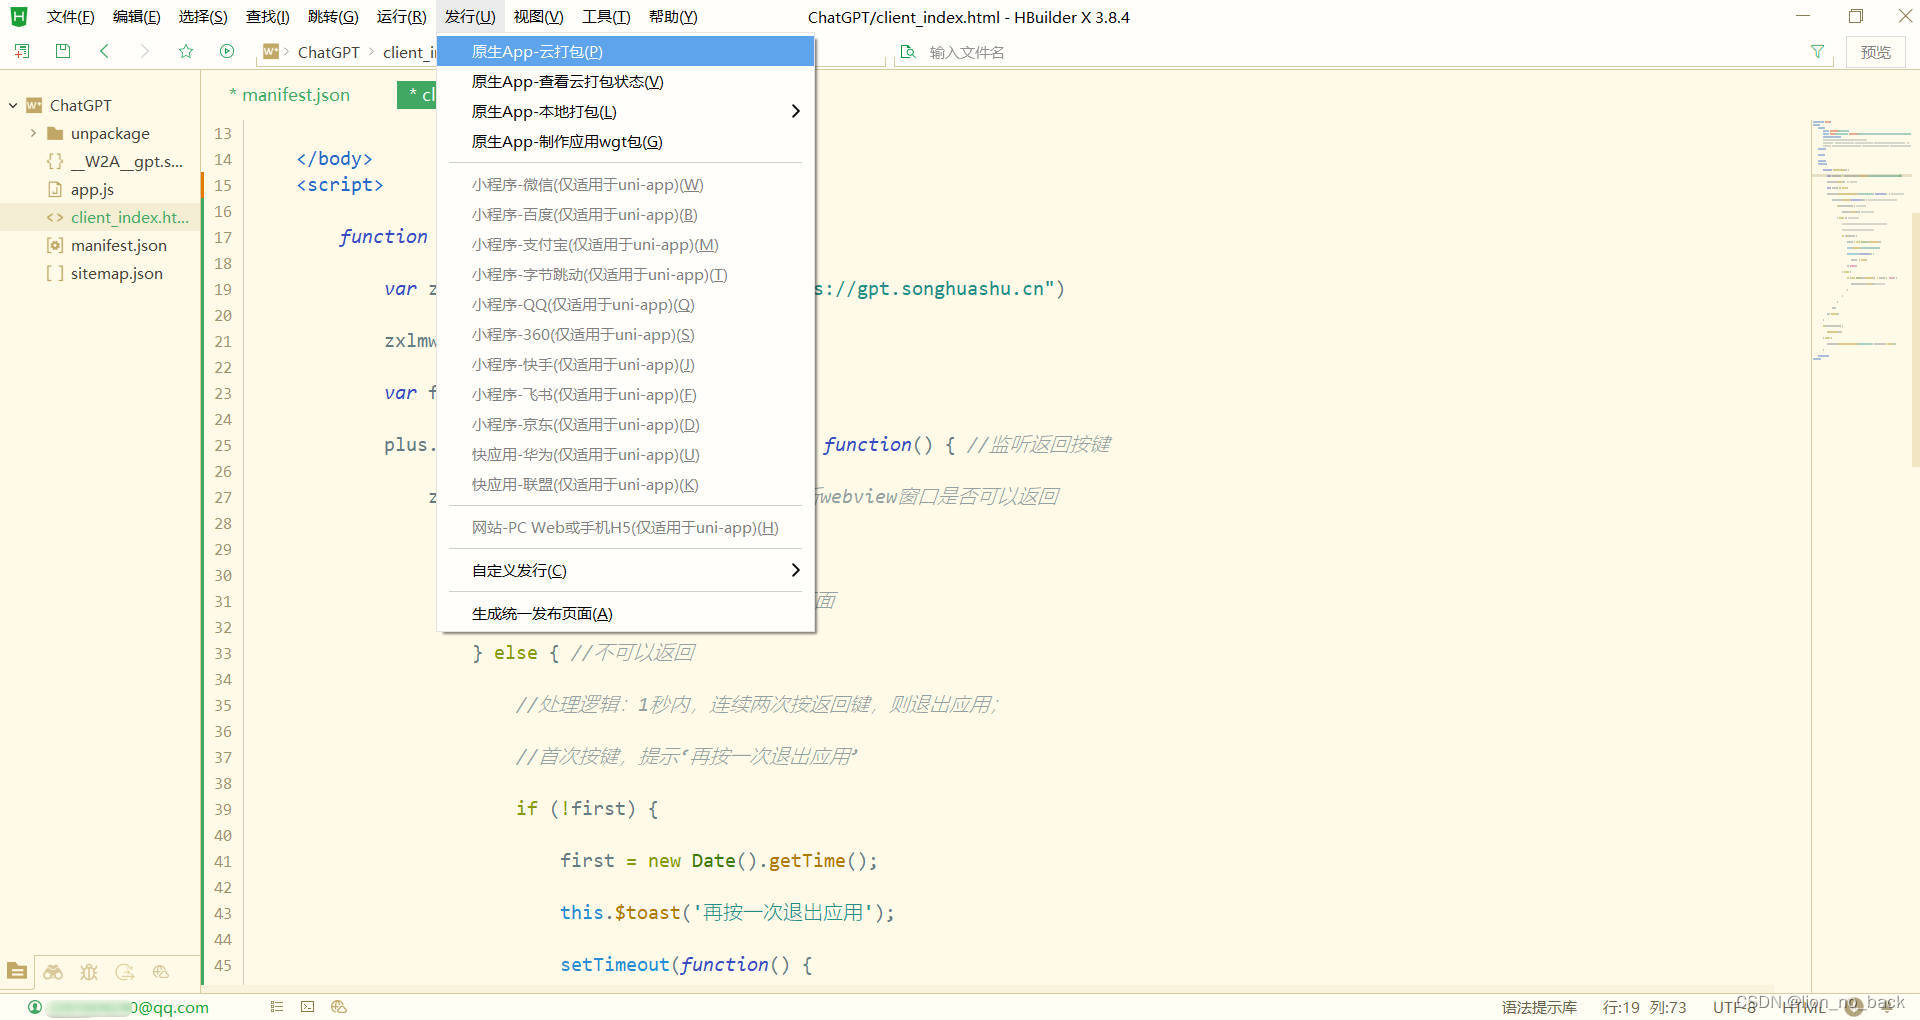Click the 行:19 列:73 position indicator
1920x1020 pixels.
(1644, 1007)
